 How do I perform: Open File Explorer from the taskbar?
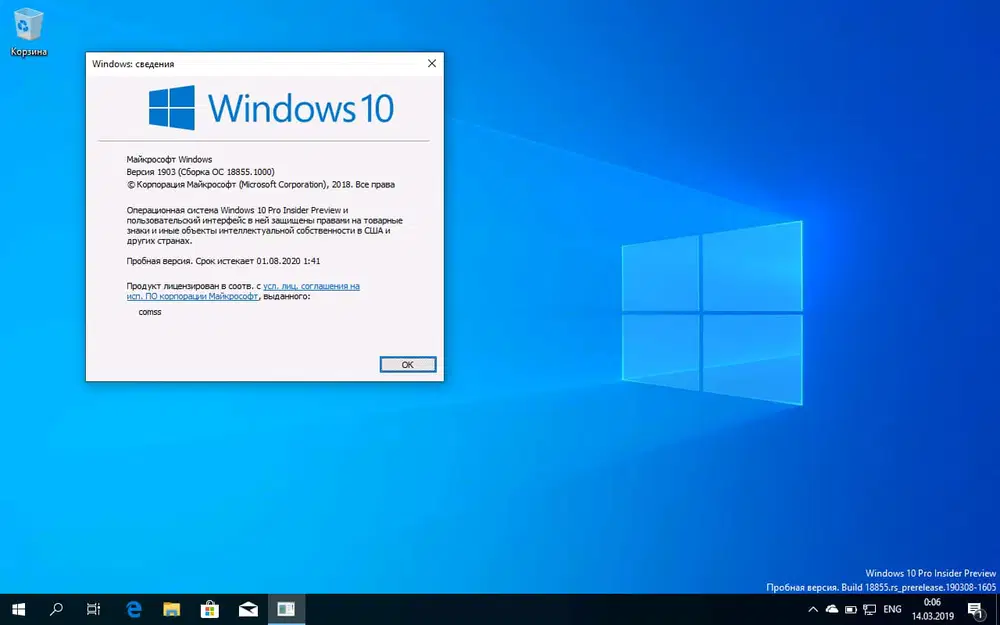[172, 609]
